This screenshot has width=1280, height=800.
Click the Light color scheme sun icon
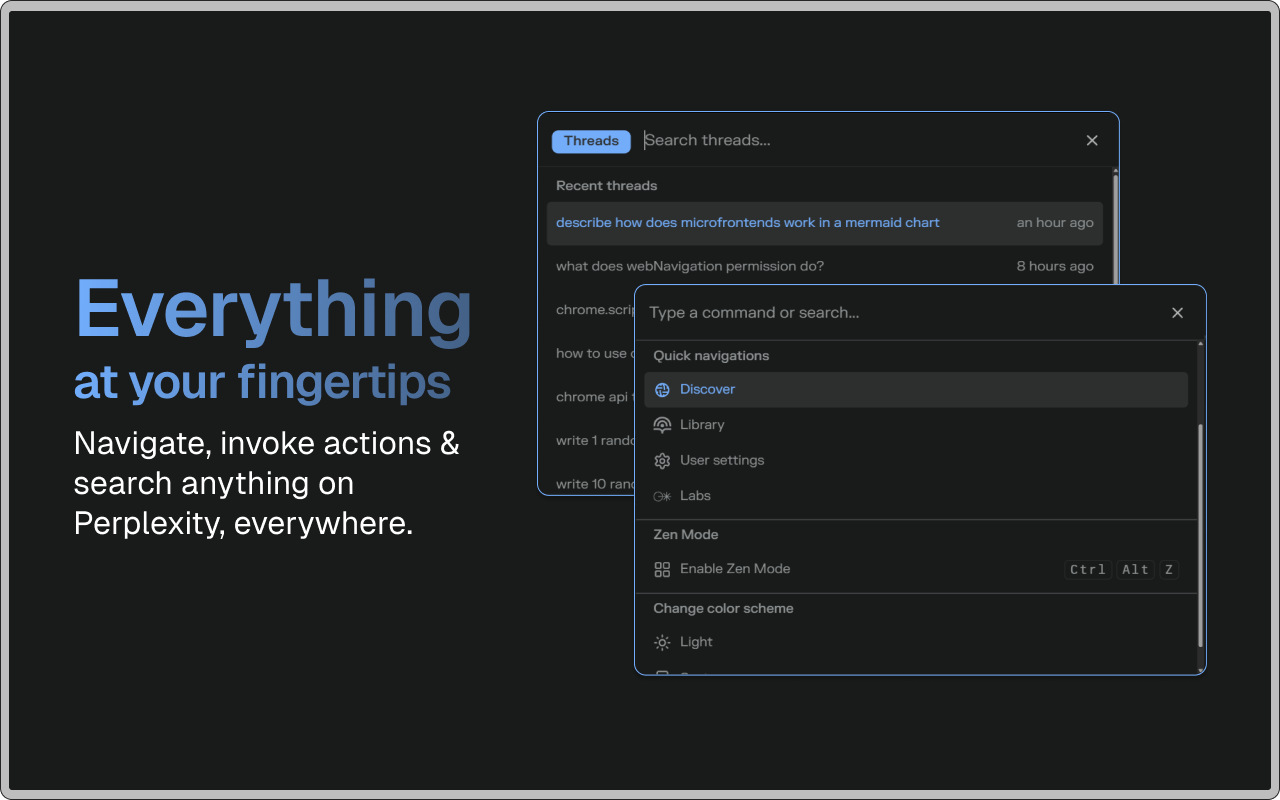click(662, 642)
